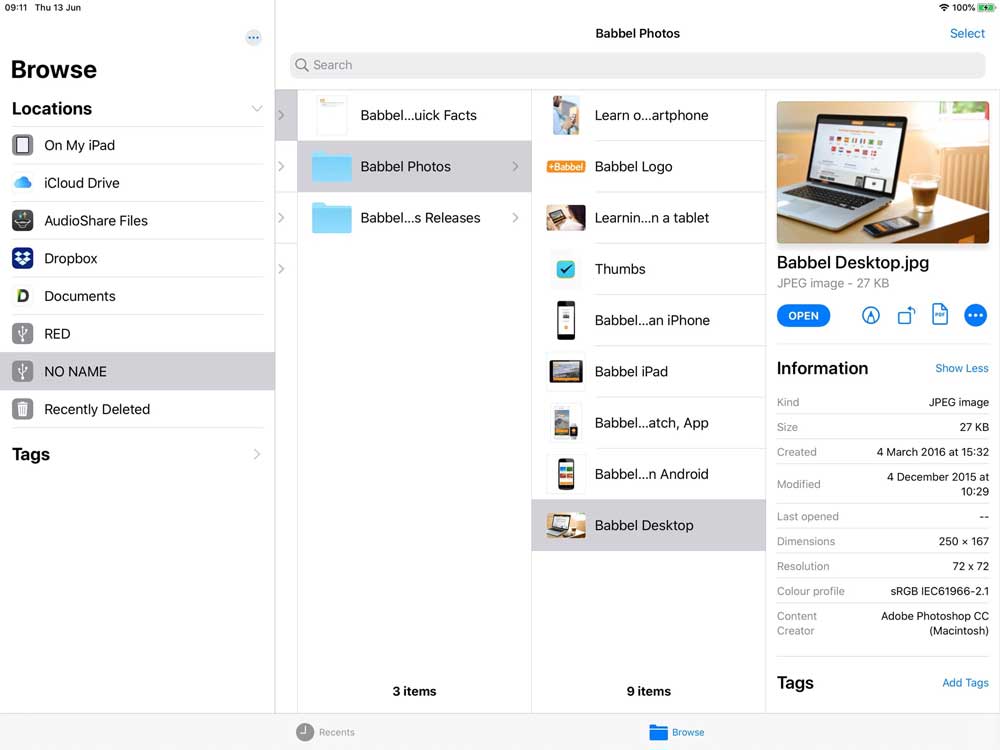Screen dimensions: 1000x750
Task: Tap the Select button
Action: [967, 33]
